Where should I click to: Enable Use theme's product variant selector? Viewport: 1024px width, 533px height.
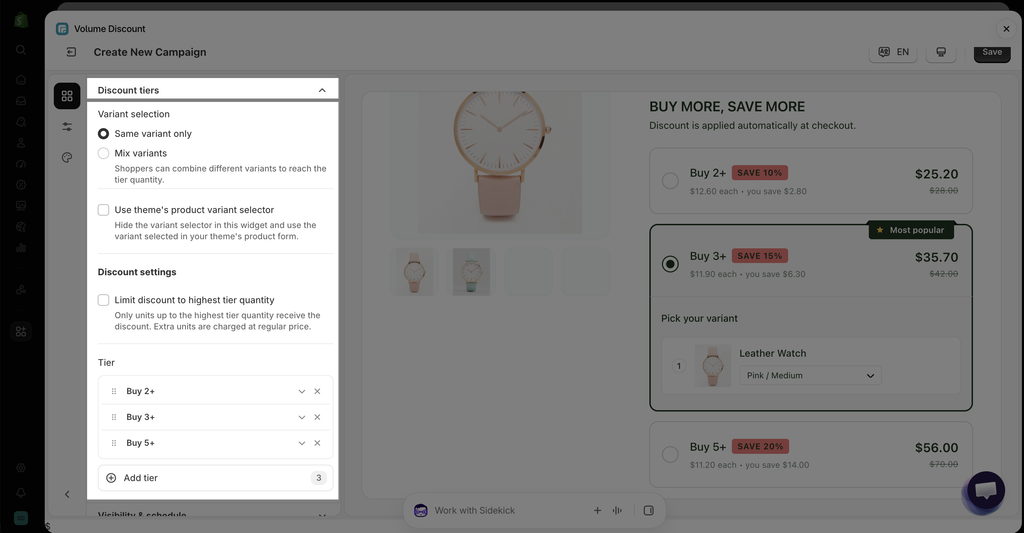(103, 210)
